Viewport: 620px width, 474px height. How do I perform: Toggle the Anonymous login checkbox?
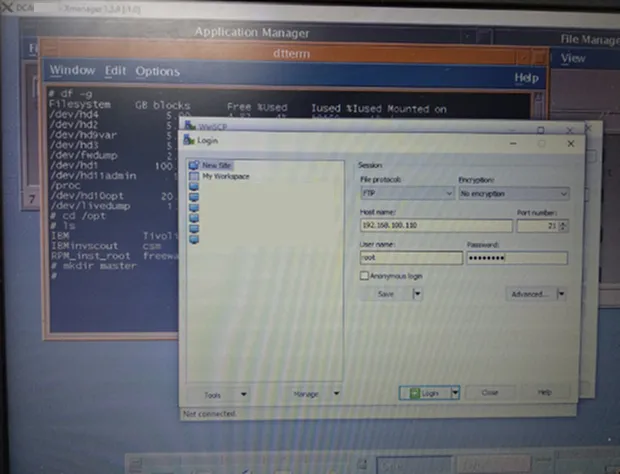pyautogui.click(x=364, y=276)
